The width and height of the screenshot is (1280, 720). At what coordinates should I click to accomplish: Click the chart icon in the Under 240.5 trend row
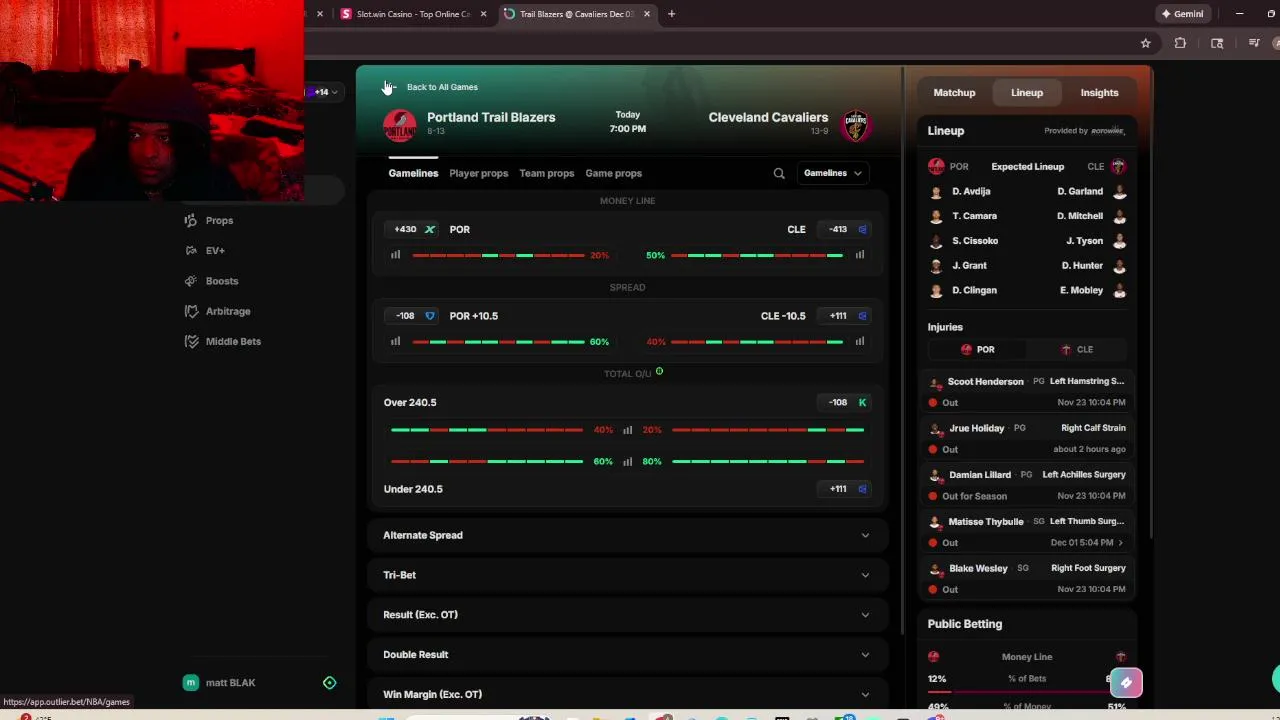coord(628,461)
